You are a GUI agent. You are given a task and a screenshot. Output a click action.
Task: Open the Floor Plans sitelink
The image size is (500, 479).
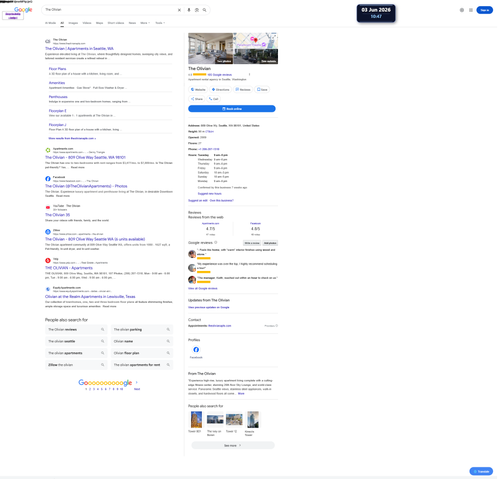pyautogui.click(x=57, y=69)
